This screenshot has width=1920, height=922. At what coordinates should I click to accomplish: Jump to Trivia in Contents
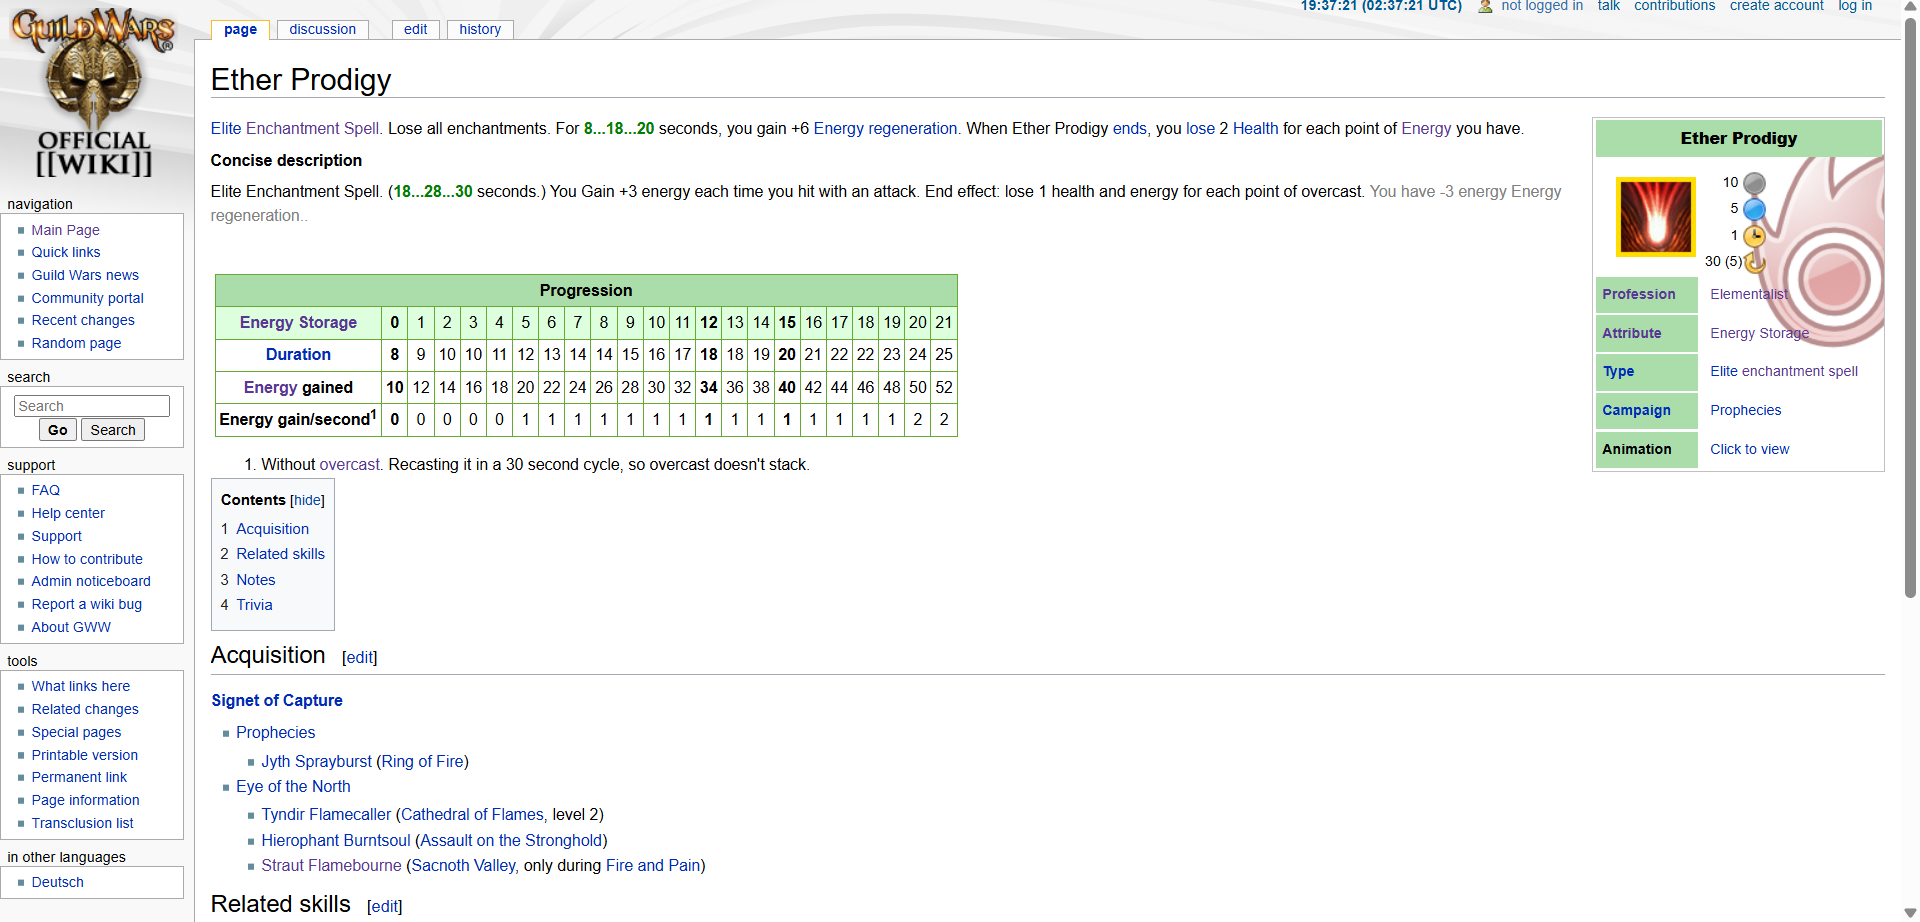click(254, 605)
